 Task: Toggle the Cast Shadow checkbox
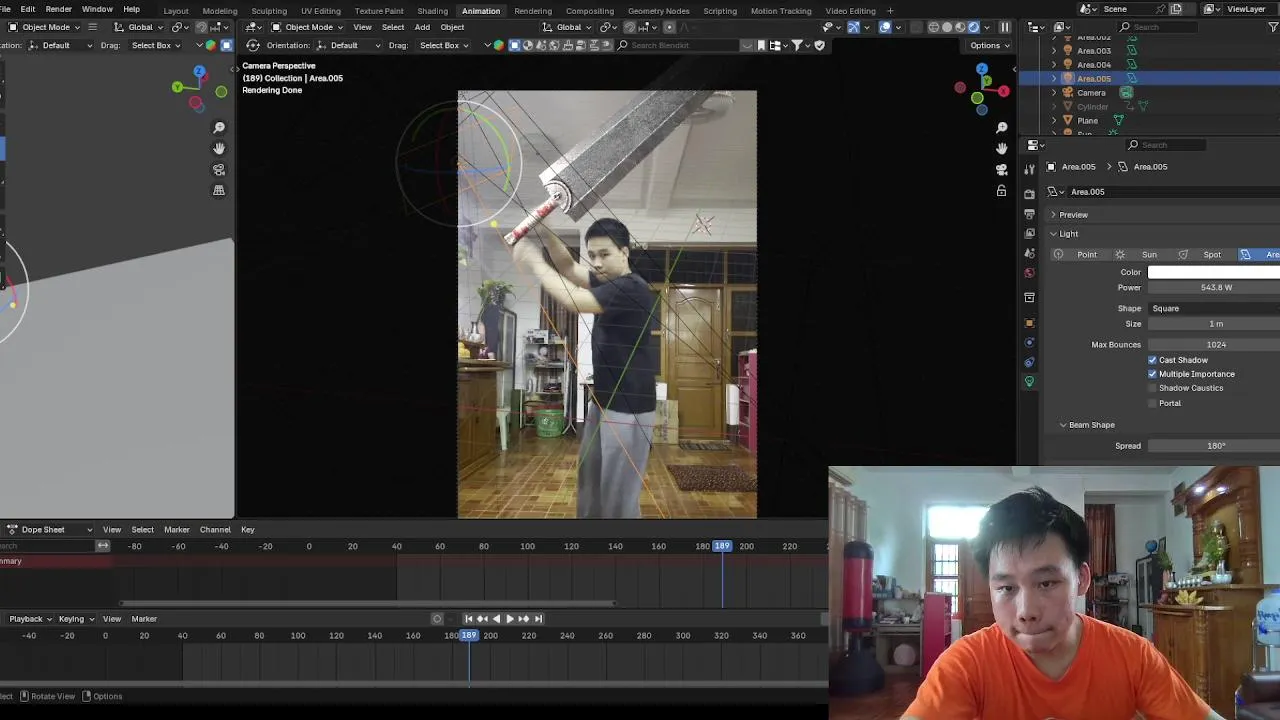coord(1153,360)
